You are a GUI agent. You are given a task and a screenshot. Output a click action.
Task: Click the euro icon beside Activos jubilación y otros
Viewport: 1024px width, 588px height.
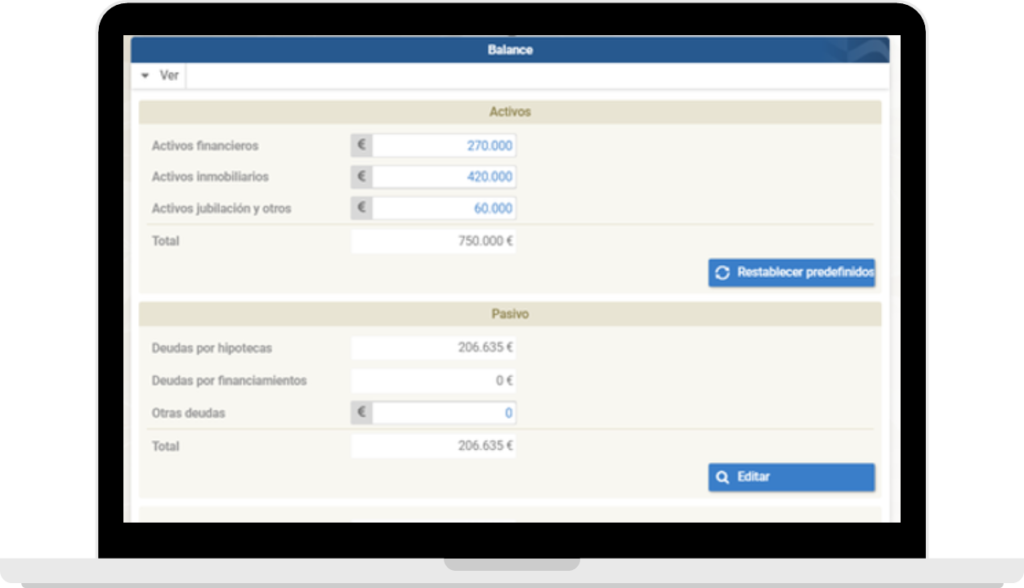tap(362, 208)
